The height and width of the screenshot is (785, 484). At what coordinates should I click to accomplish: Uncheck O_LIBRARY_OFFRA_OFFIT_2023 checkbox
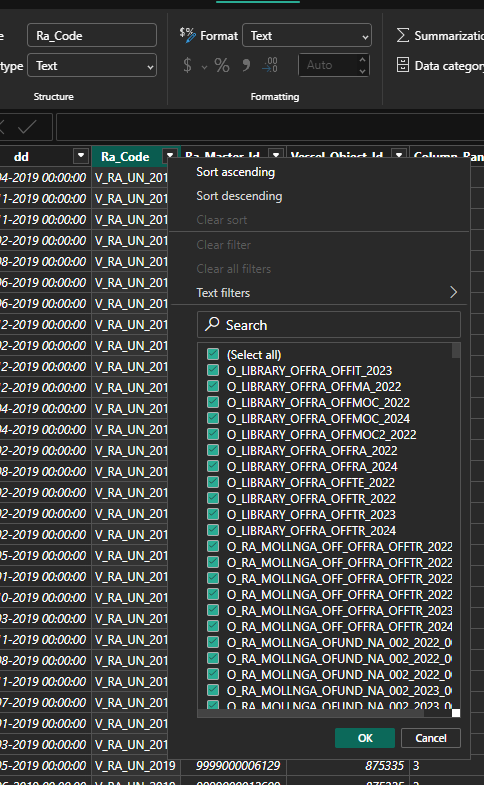[x=213, y=370]
